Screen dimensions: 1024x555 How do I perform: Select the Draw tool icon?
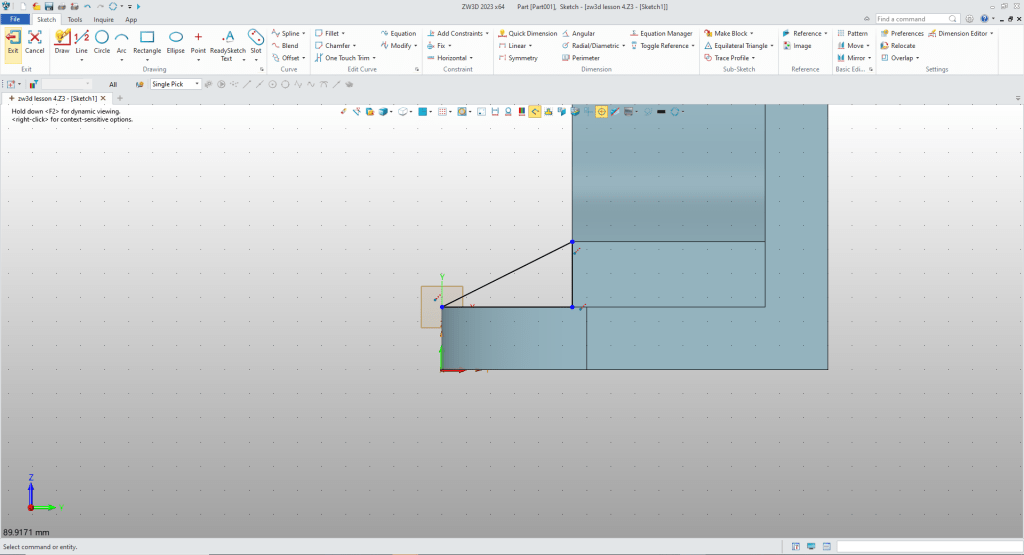click(62, 40)
